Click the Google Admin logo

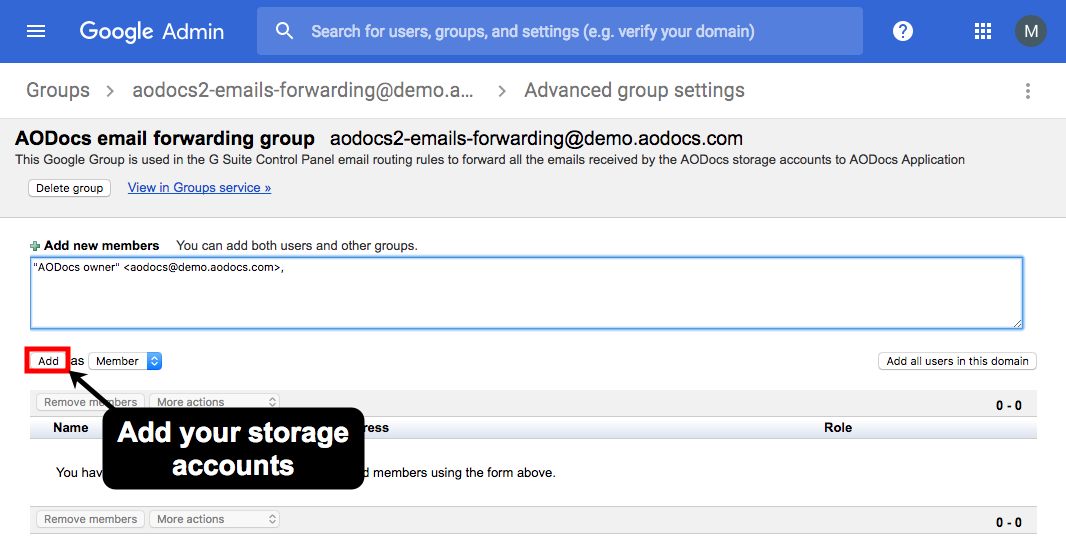(x=152, y=31)
